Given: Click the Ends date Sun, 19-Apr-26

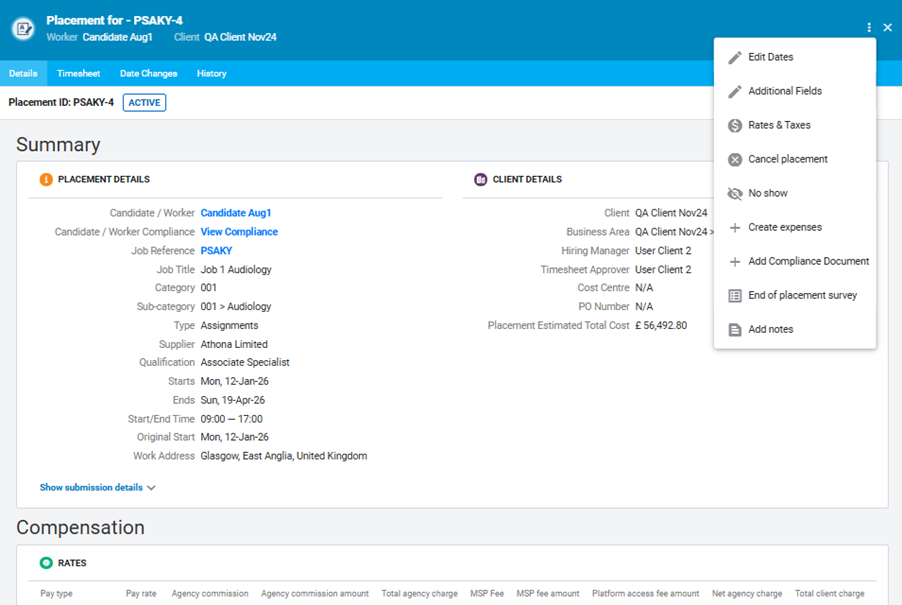Looking at the screenshot, I should tap(232, 400).
